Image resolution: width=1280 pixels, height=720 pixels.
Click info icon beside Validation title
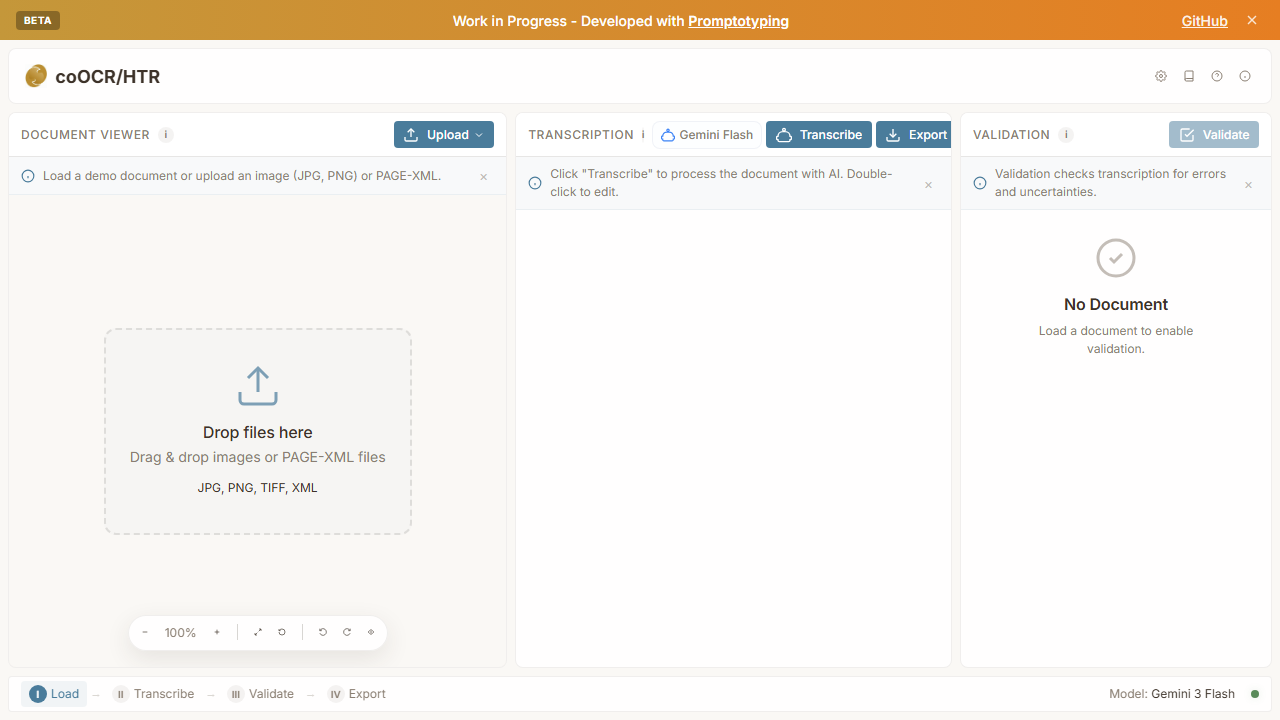pos(1066,135)
